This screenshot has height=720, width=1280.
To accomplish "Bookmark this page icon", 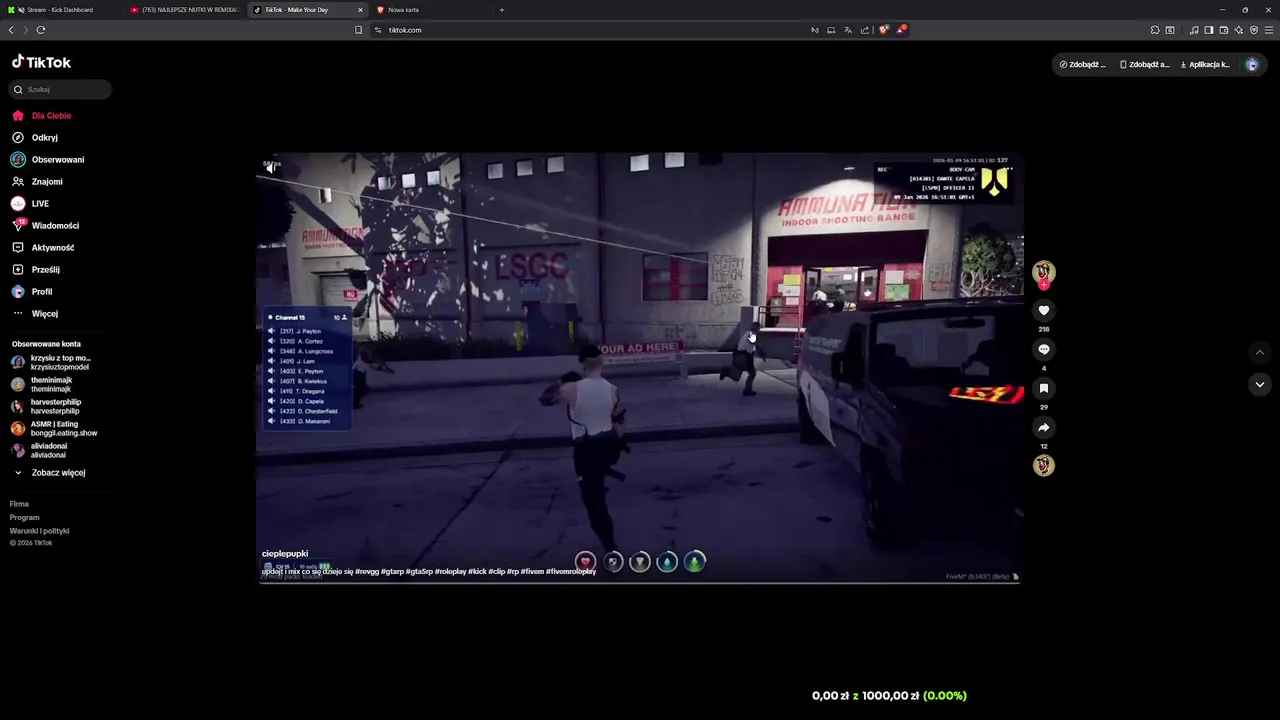I will (x=358, y=30).
